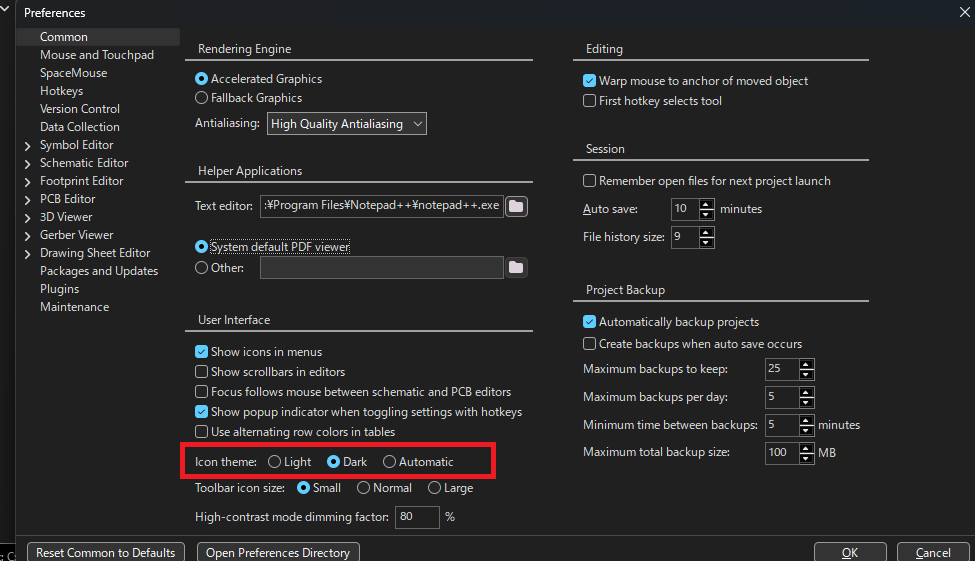Expand the PCB Editor tree node
Image resolution: width=975 pixels, height=561 pixels.
point(27,200)
